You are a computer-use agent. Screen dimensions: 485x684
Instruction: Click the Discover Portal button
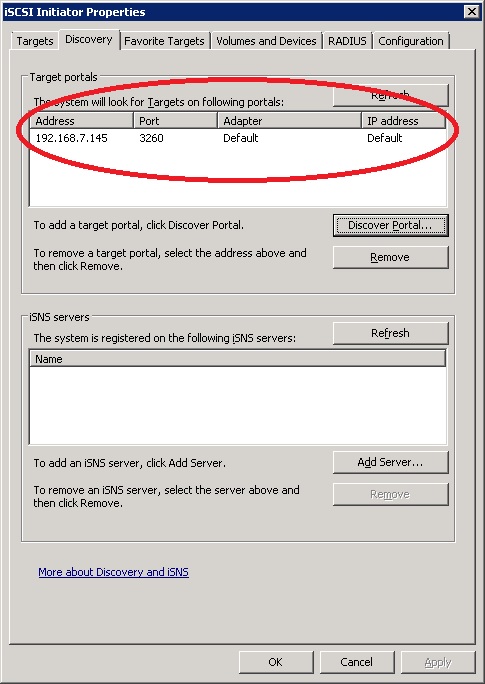(390, 225)
